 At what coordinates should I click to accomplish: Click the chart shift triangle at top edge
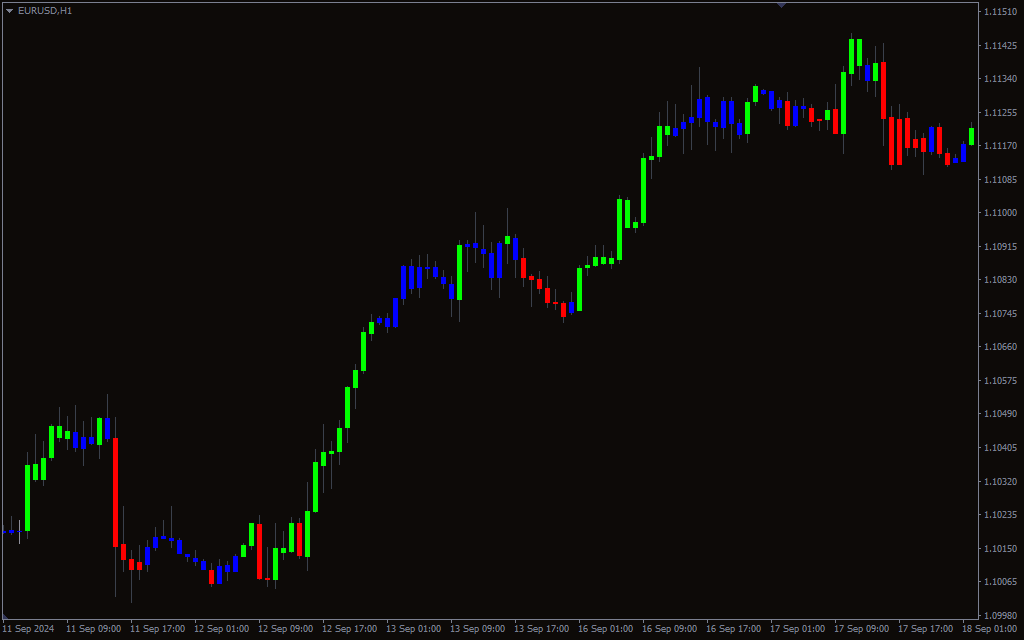pyautogui.click(x=781, y=5)
